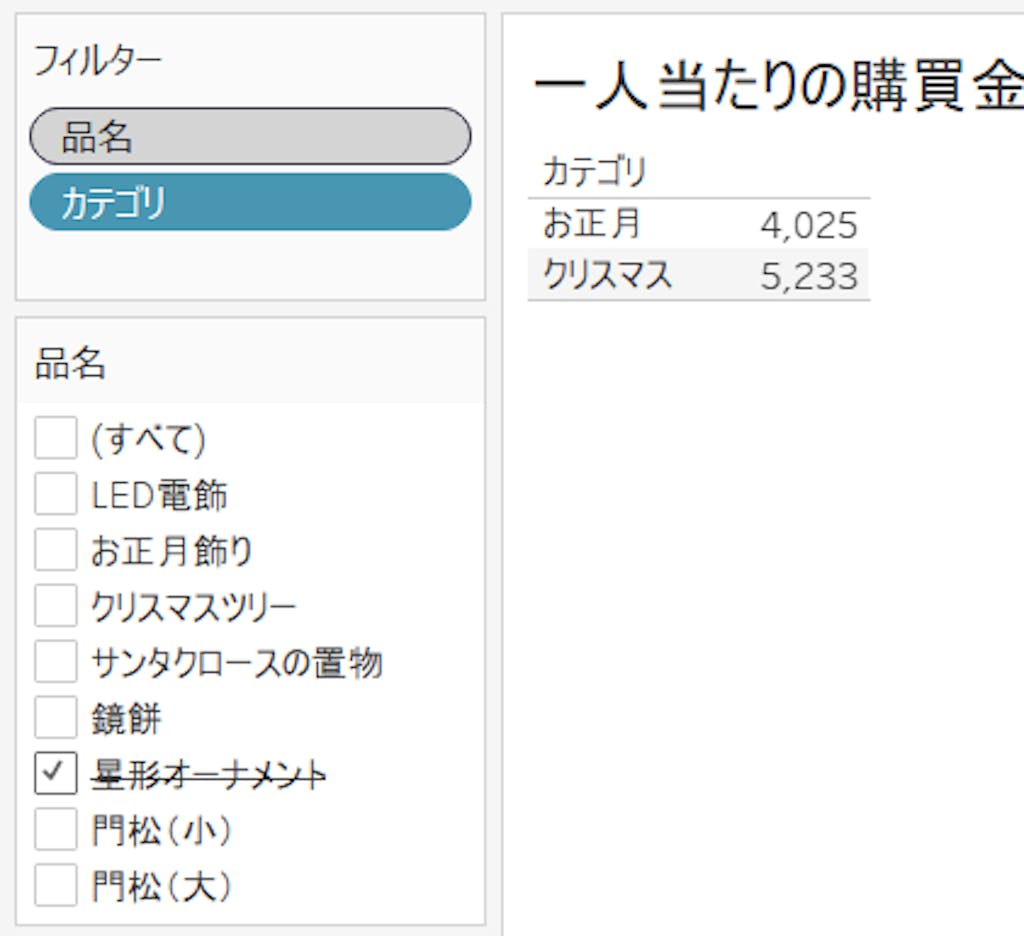Check the 門松(小) checkbox
This screenshot has width=1024, height=936.
[55, 829]
